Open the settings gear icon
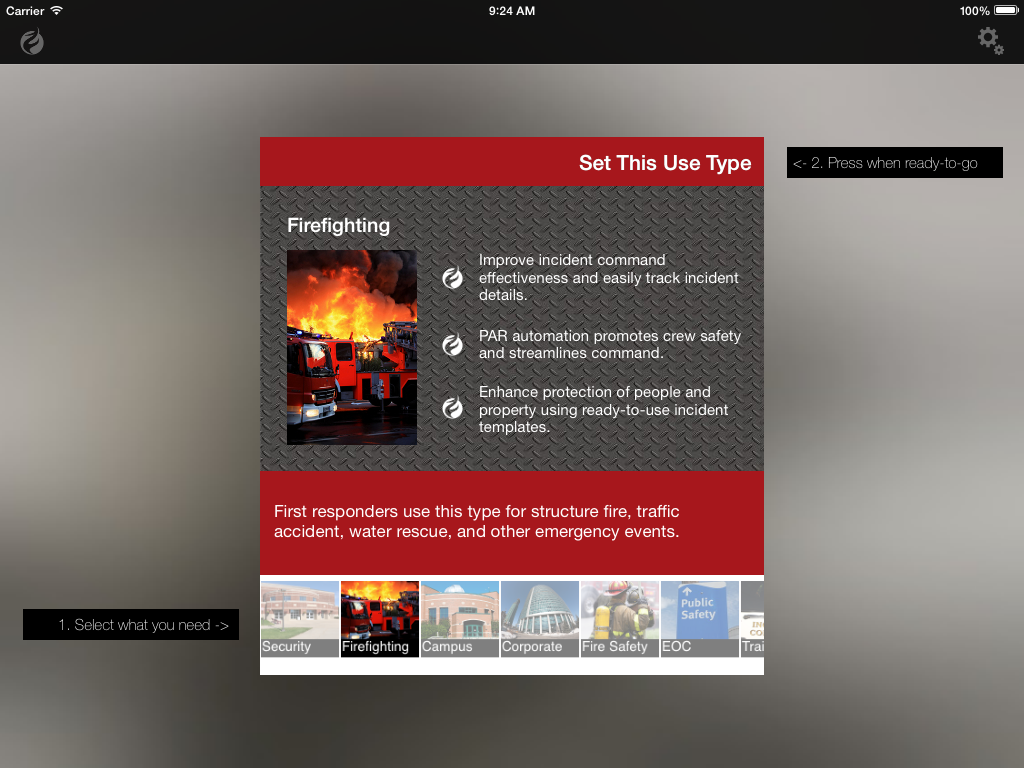The image size is (1024, 768). pos(990,41)
